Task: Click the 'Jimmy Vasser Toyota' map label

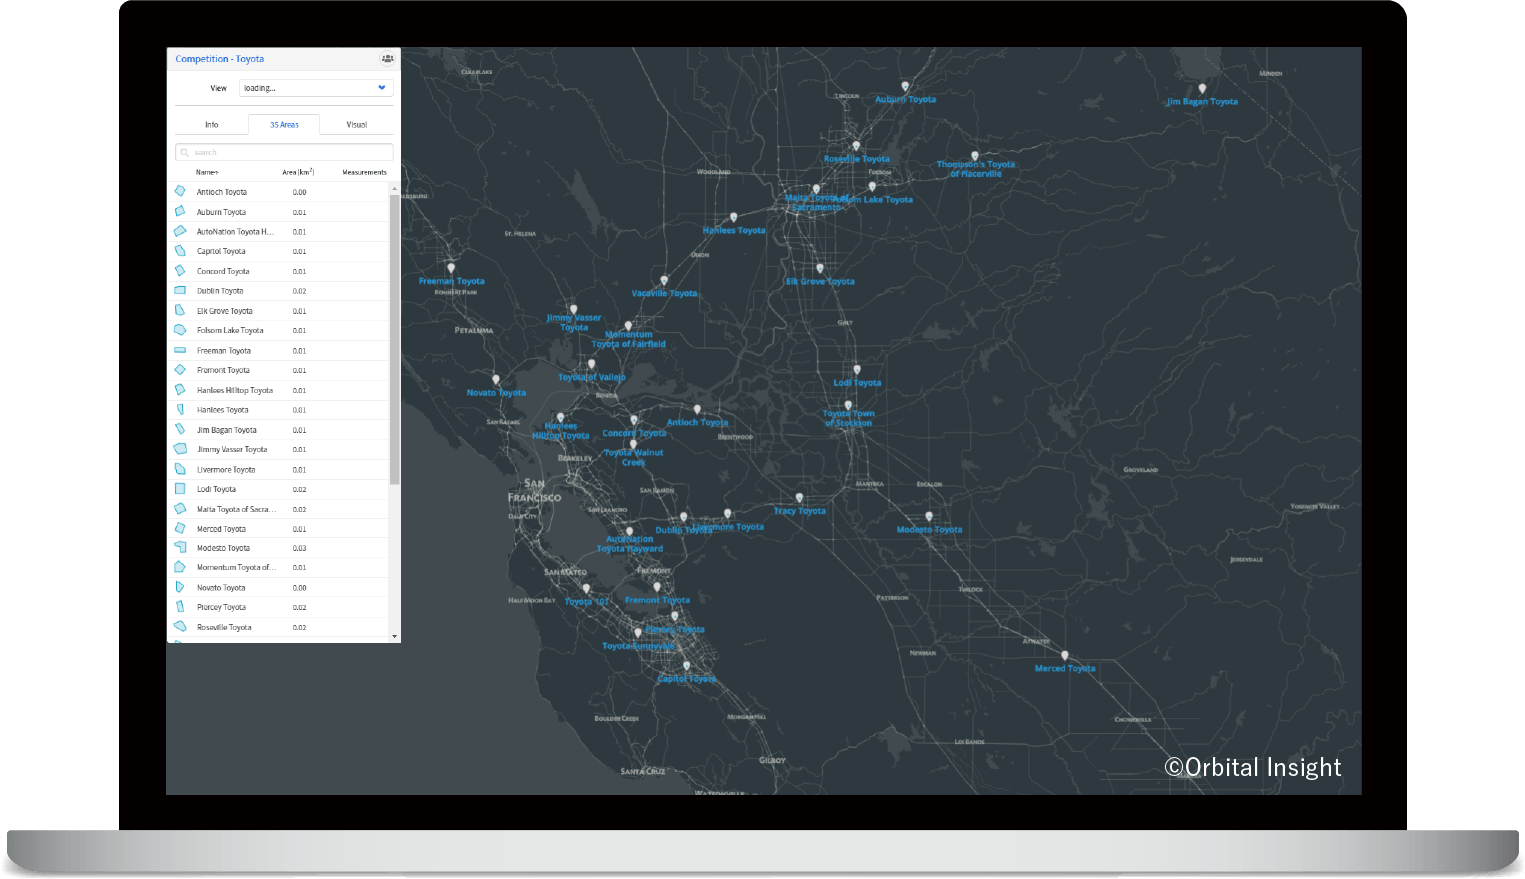Action: [x=574, y=323]
